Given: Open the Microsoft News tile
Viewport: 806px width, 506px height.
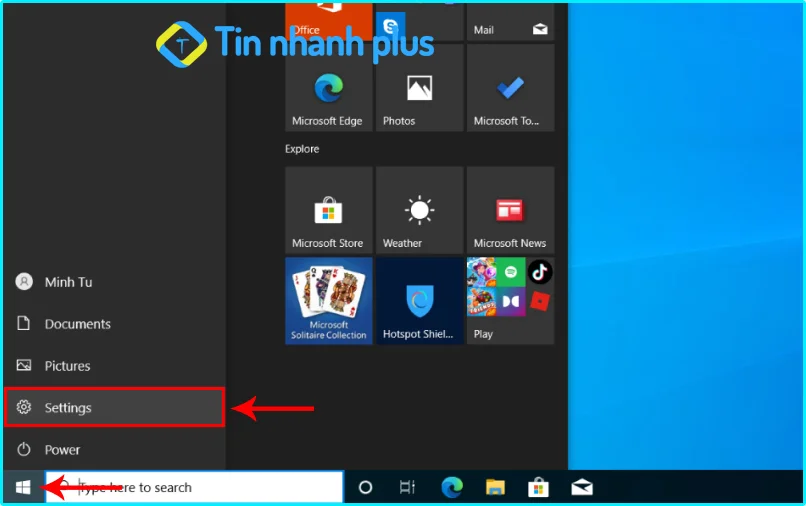Looking at the screenshot, I should 510,210.
